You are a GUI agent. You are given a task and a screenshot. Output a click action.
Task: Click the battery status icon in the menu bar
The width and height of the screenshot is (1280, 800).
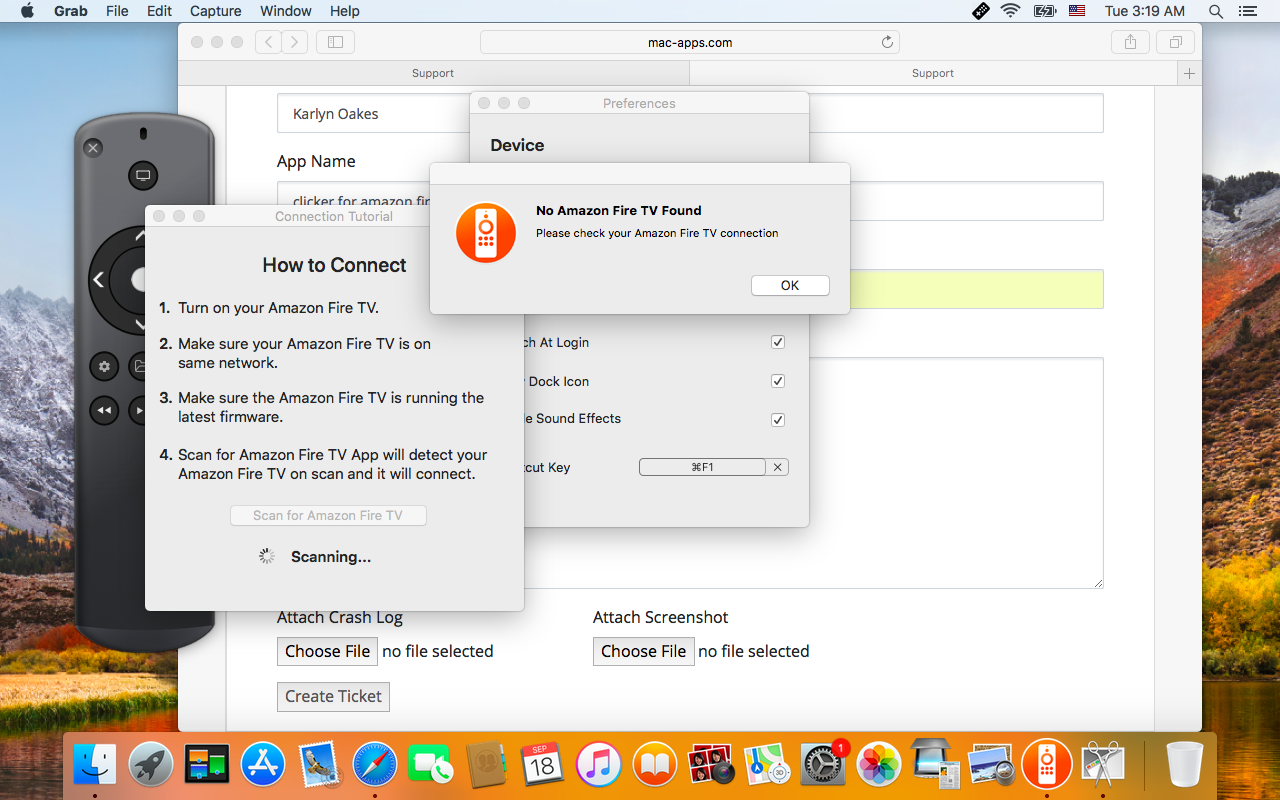tap(1044, 11)
